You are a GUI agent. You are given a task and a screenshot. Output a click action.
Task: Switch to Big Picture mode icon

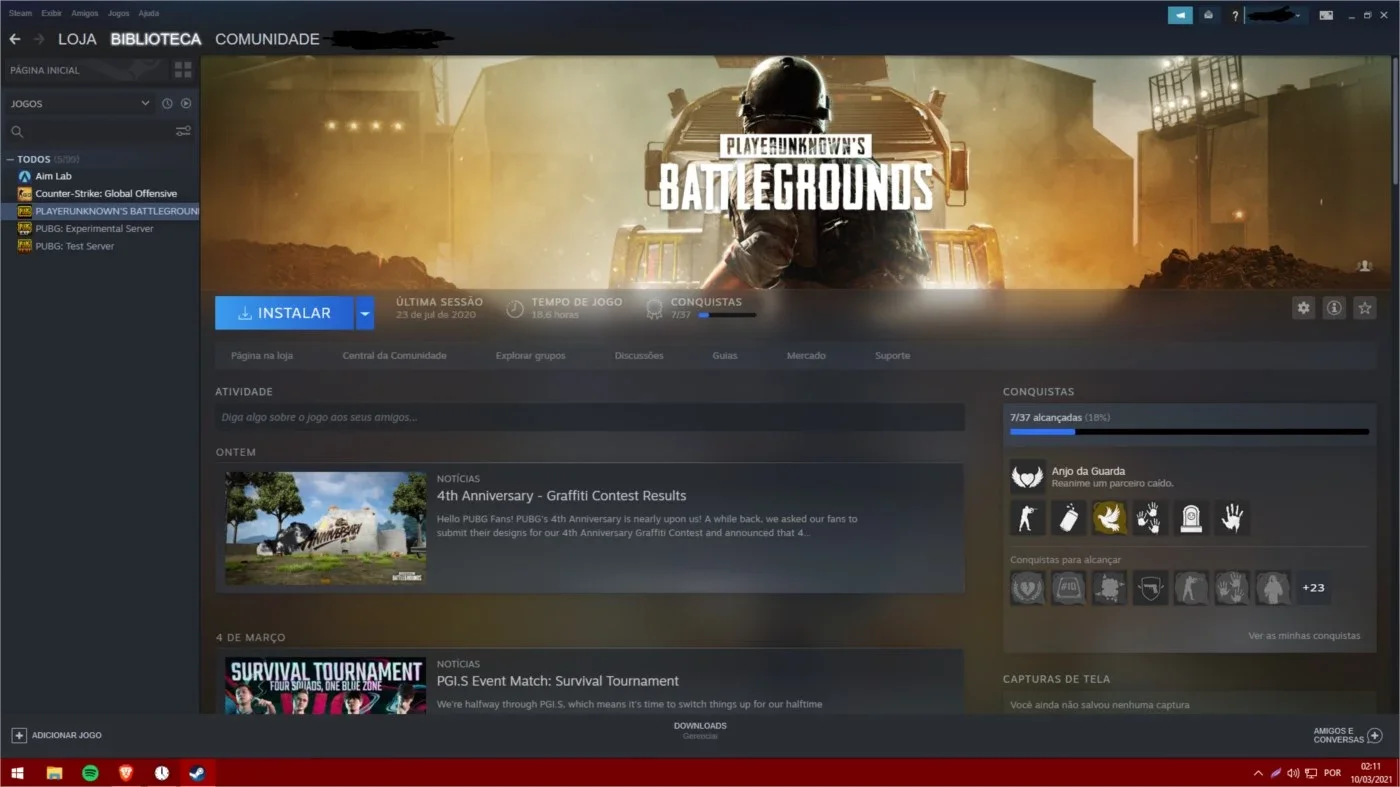[1326, 15]
